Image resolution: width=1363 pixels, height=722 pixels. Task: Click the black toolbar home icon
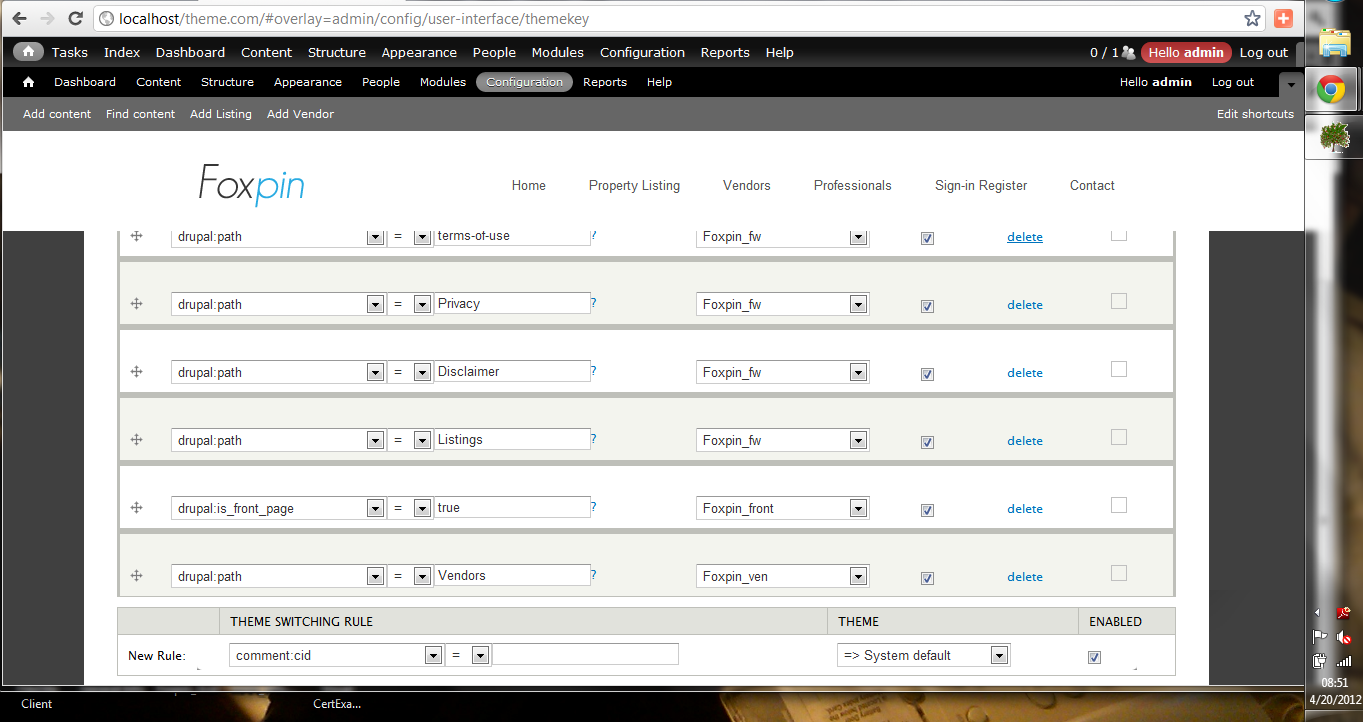click(x=28, y=82)
